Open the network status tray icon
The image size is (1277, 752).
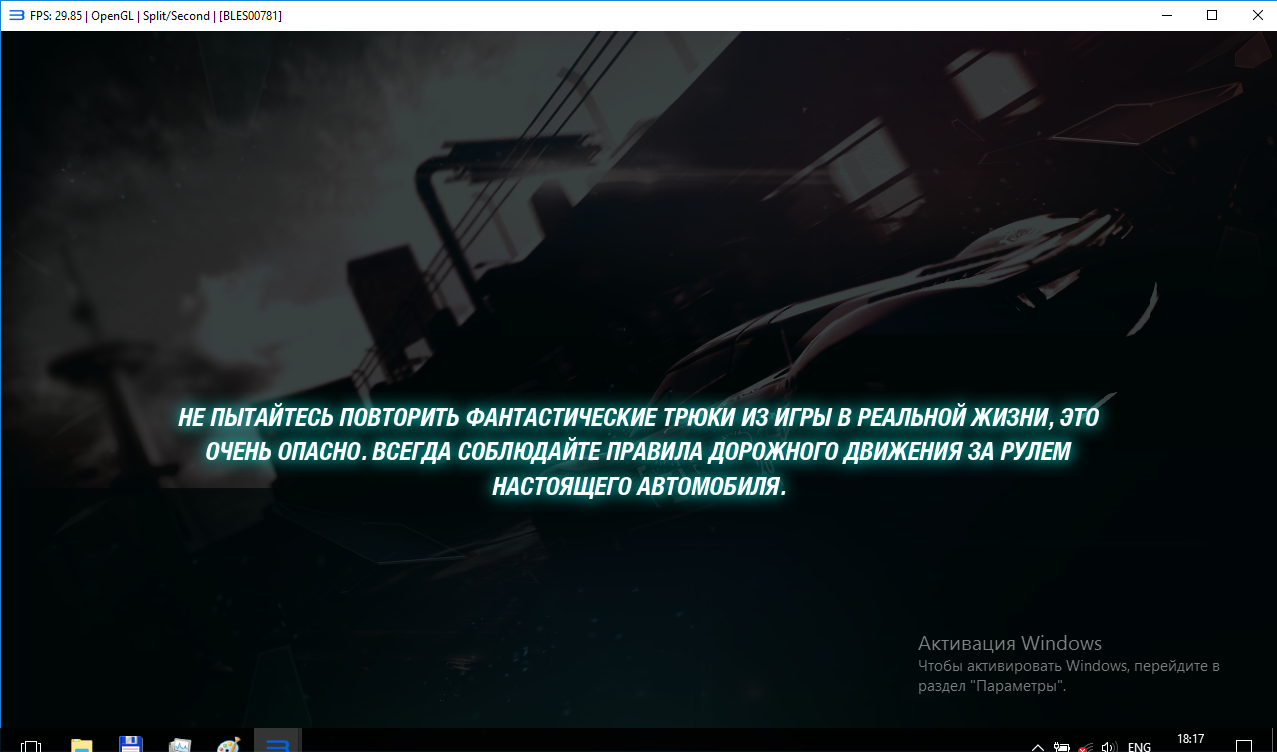(1085, 746)
